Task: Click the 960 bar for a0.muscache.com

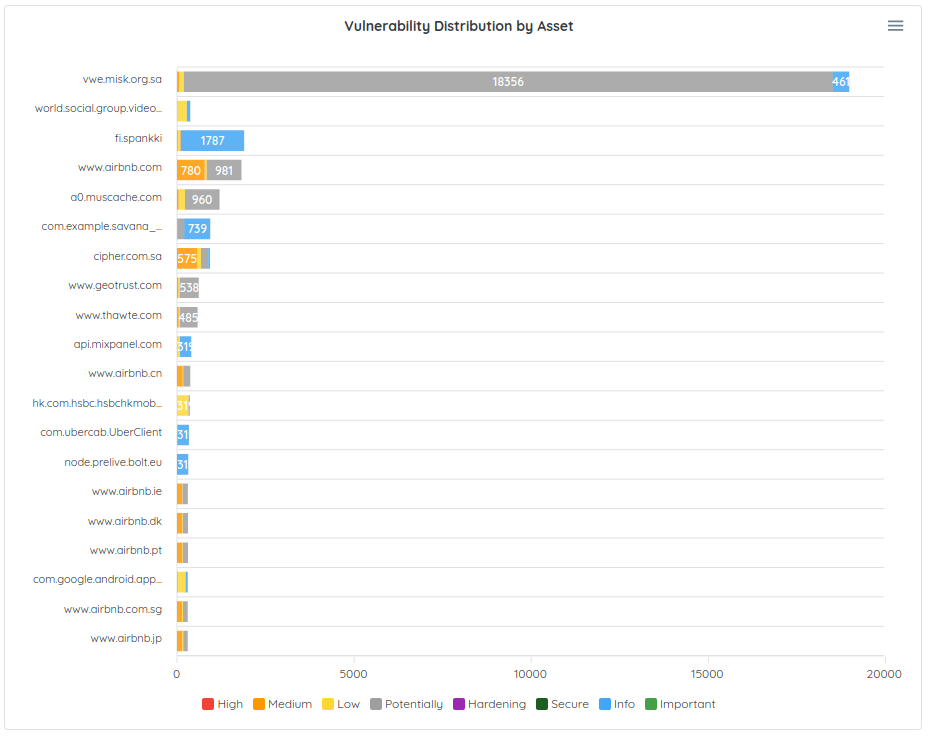Action: (202, 200)
